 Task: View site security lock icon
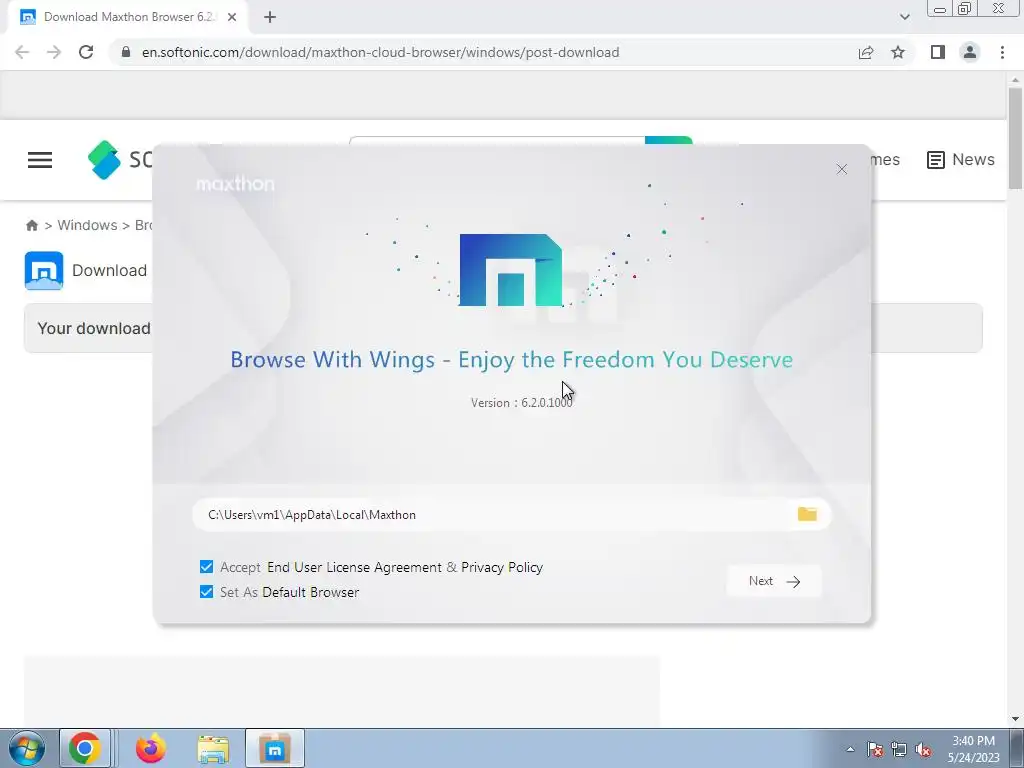point(126,52)
